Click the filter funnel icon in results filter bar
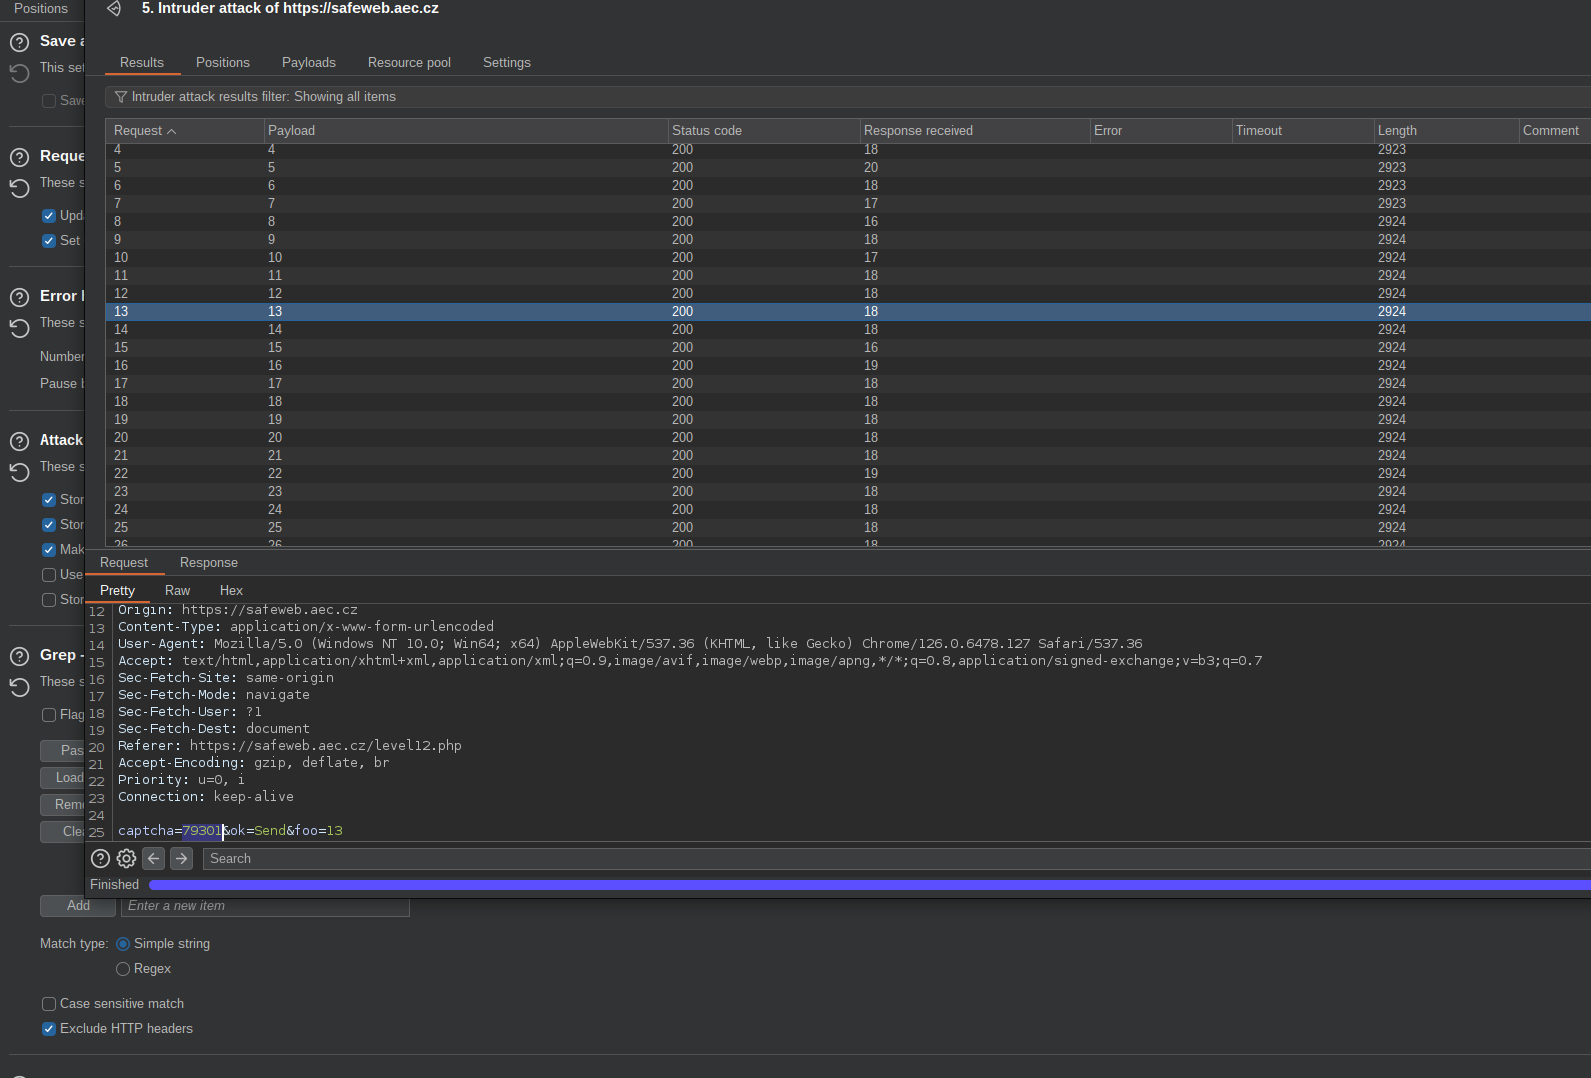Viewport: 1591px width, 1078px height. (x=121, y=97)
